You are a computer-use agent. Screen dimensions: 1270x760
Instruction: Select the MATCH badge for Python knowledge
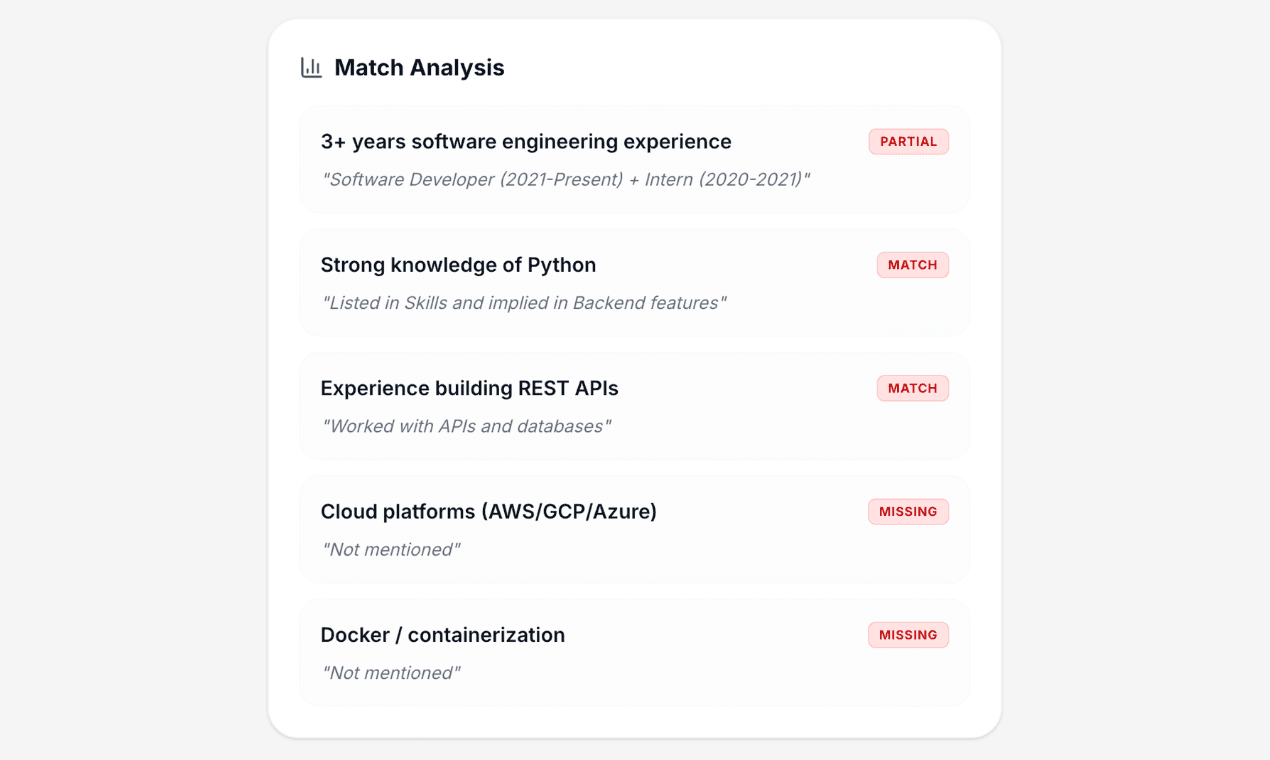912,265
